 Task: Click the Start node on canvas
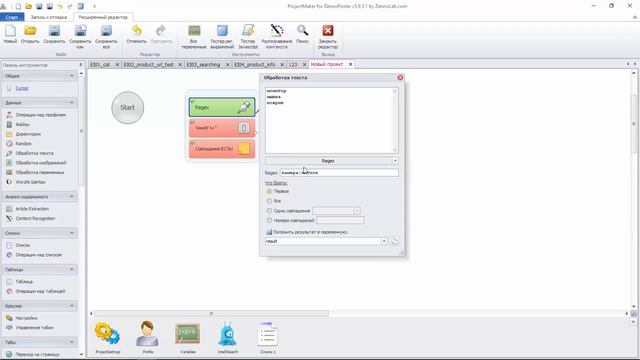pos(128,108)
